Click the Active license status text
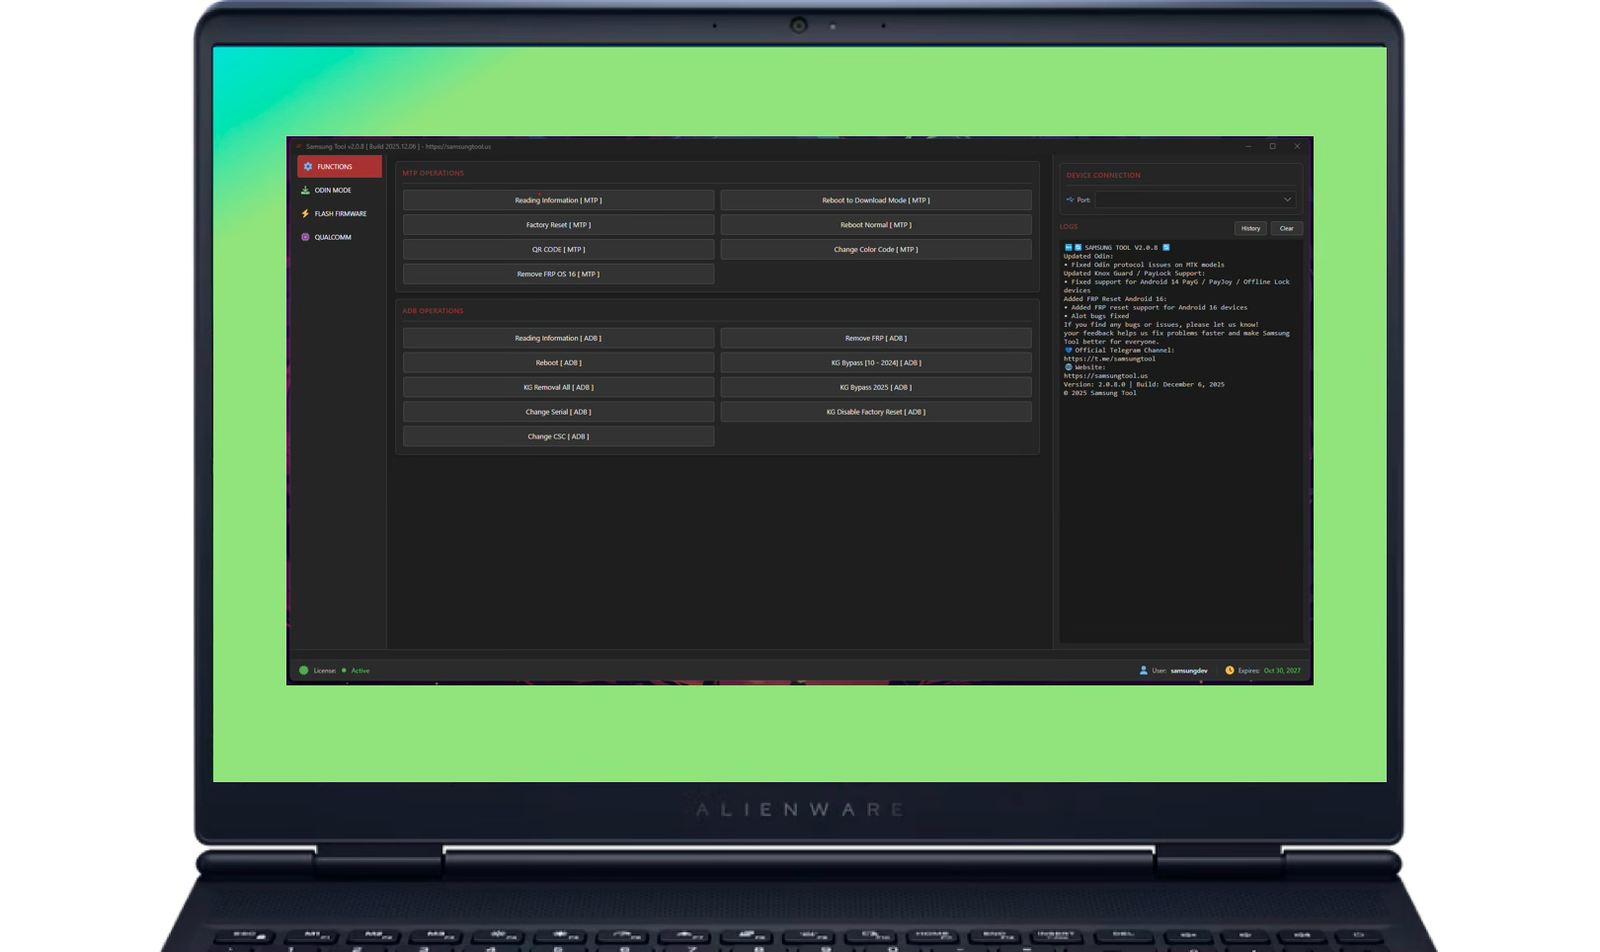The height and width of the screenshot is (952, 1600). pos(360,671)
